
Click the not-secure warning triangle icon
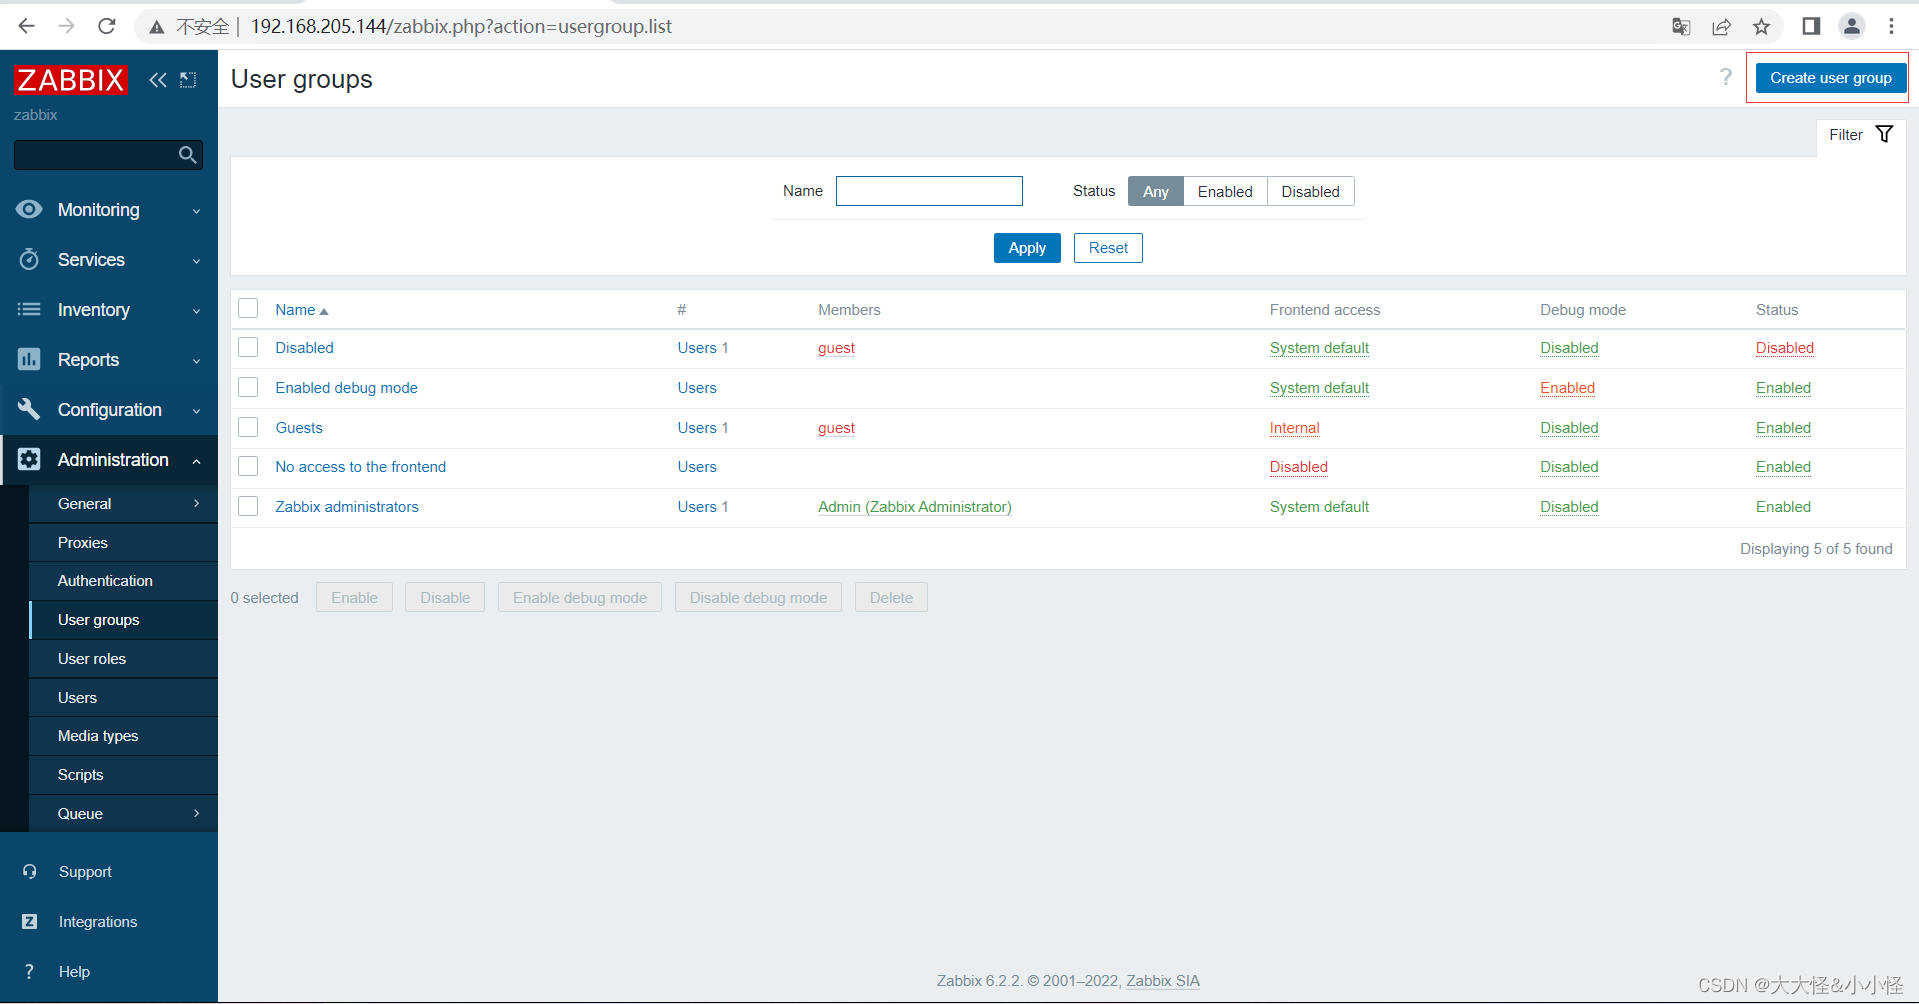157,27
